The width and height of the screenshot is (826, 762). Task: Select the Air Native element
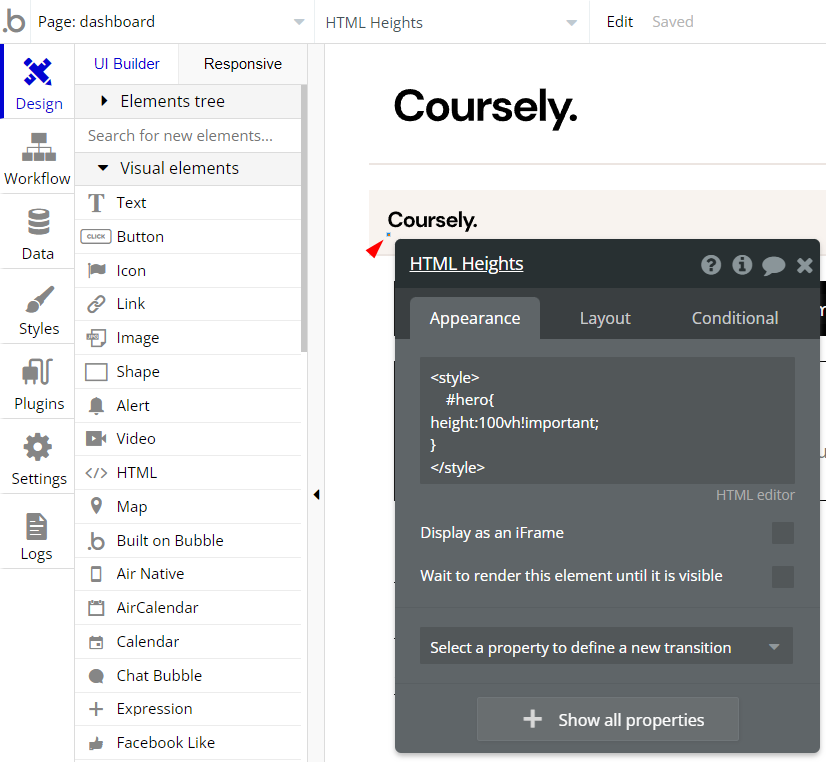[x=188, y=574]
